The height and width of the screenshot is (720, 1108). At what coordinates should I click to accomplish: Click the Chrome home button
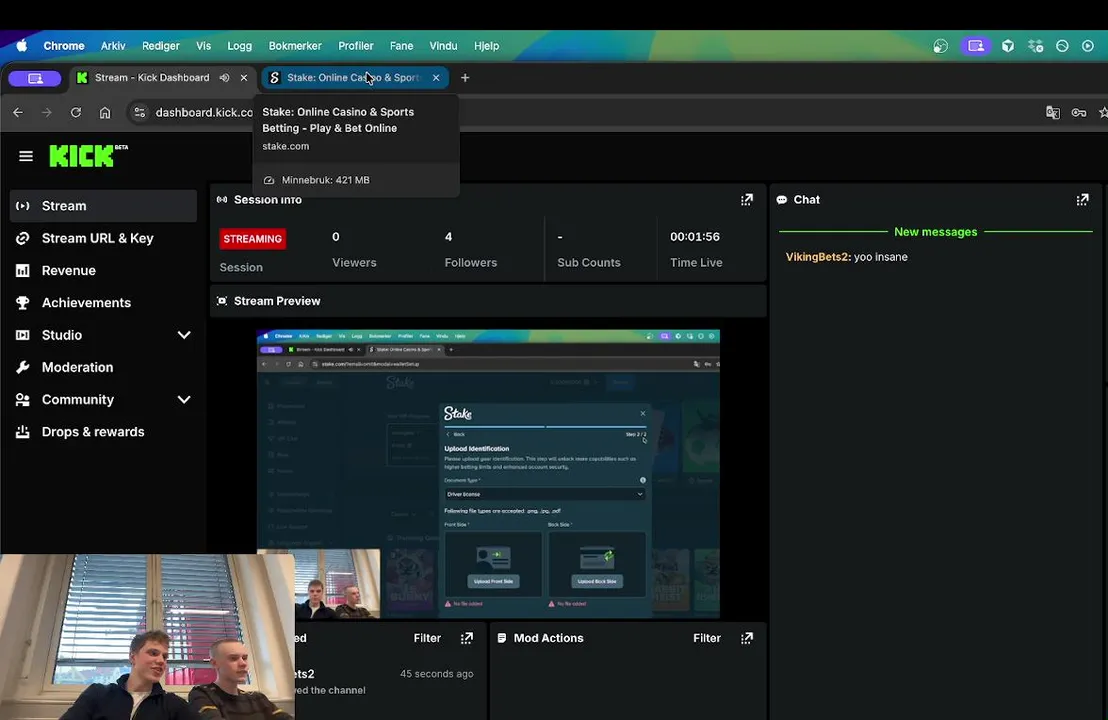pyautogui.click(x=105, y=112)
